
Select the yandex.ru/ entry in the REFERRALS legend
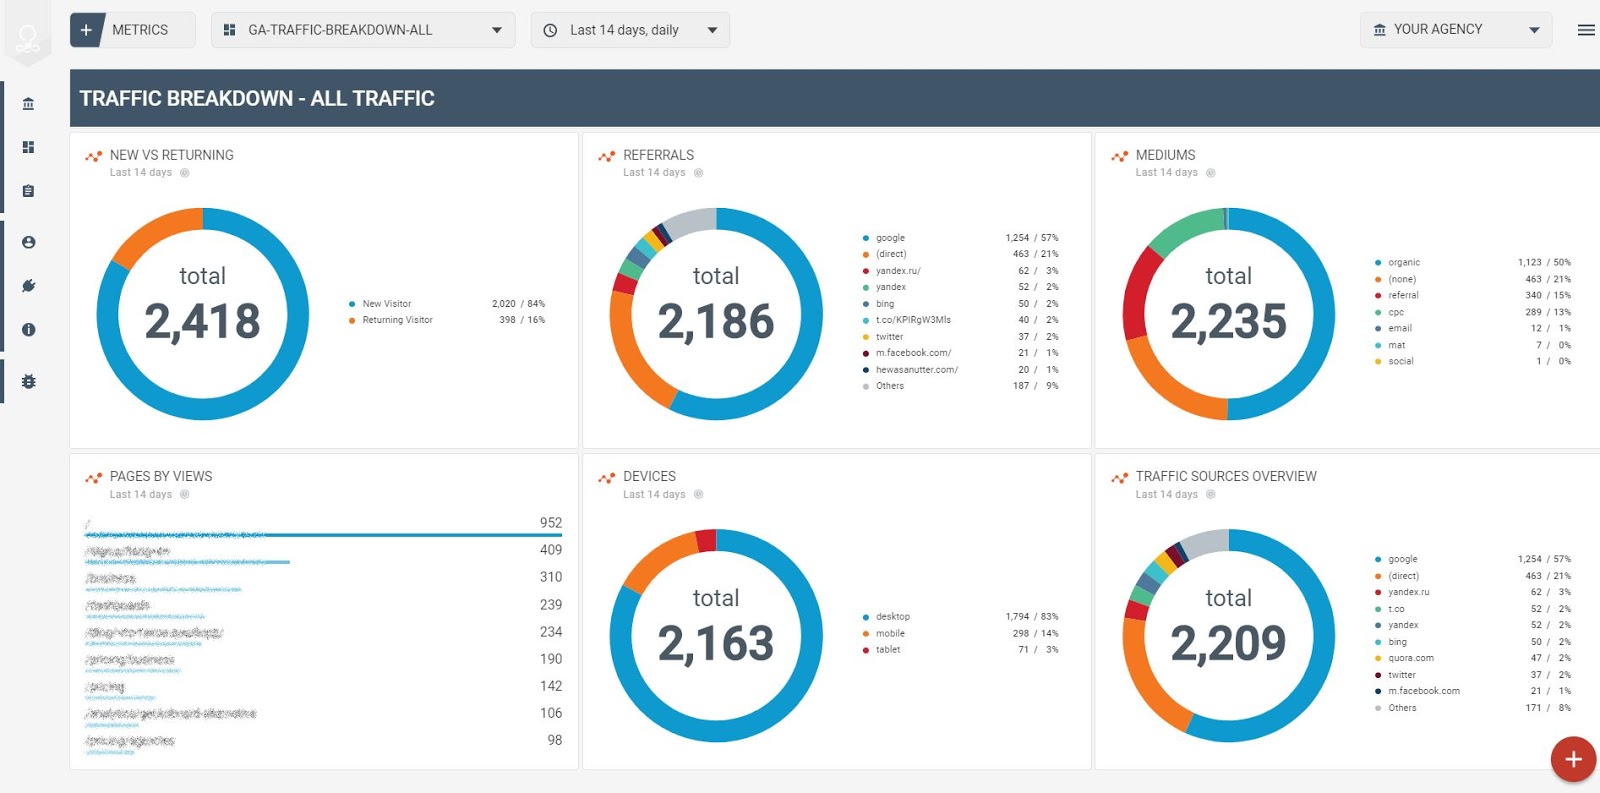[898, 271]
